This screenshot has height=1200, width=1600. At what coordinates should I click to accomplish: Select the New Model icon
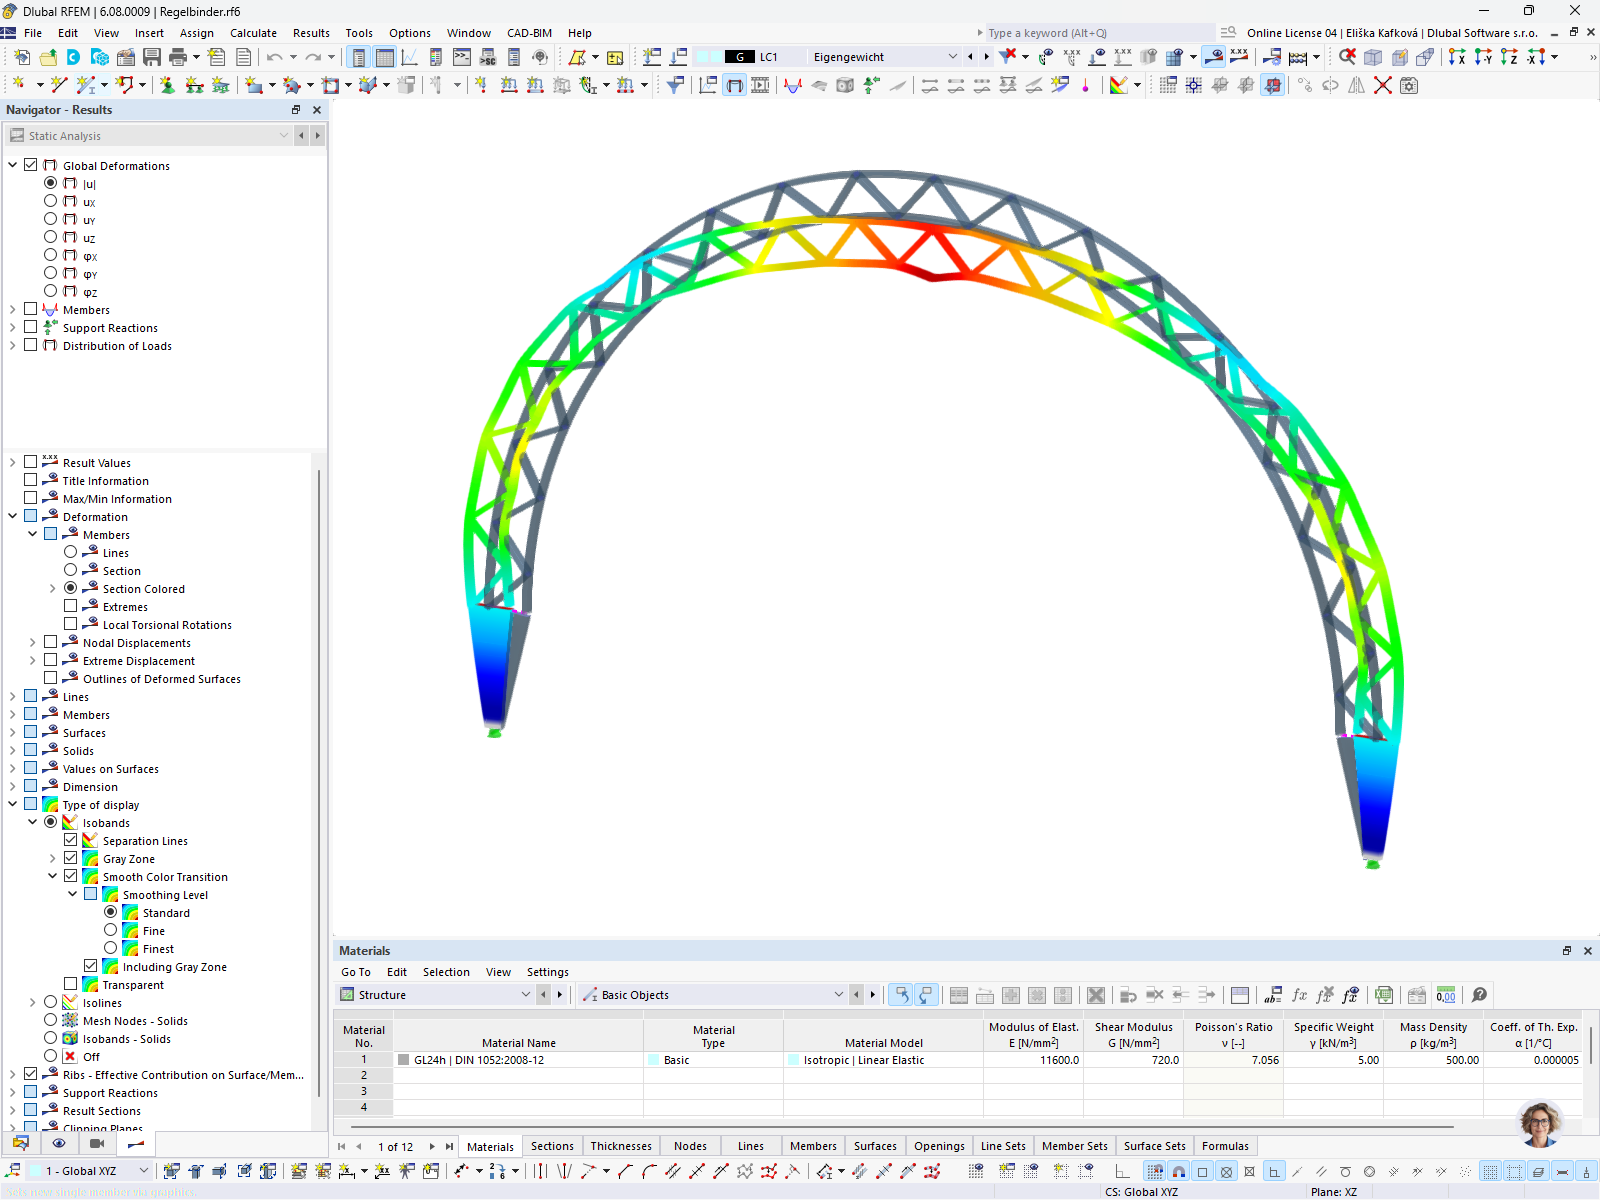coord(21,57)
